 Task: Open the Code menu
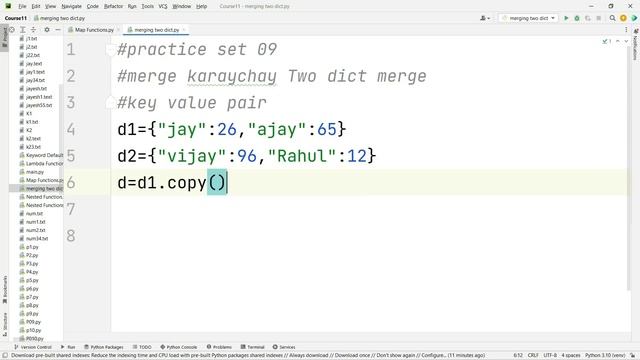(93, 7)
